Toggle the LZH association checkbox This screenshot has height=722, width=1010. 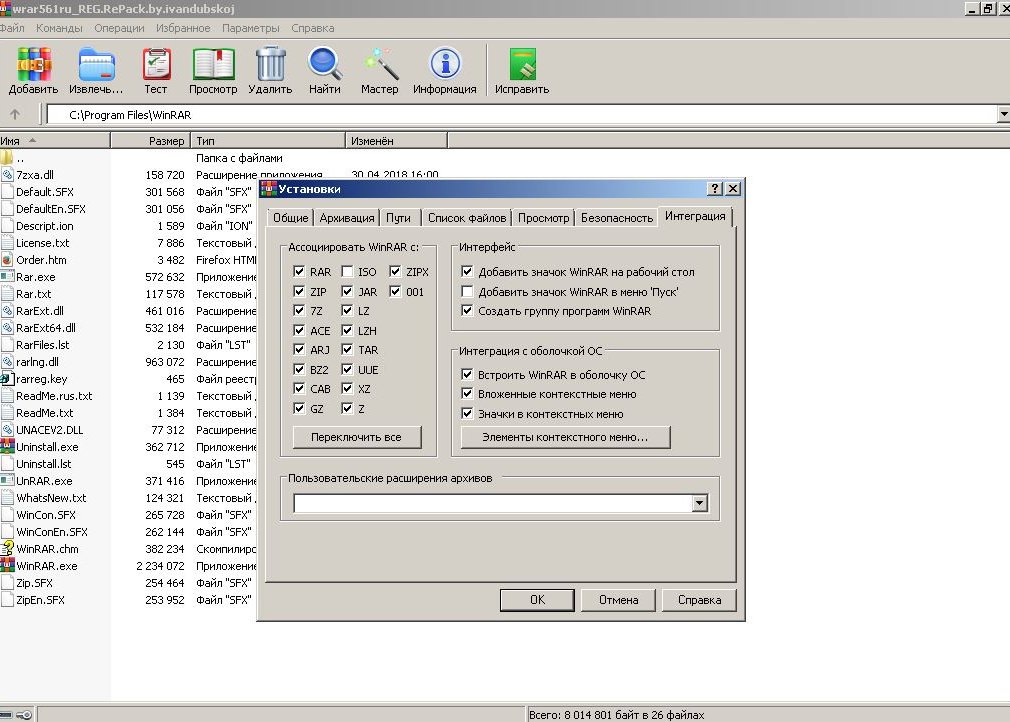click(x=347, y=330)
